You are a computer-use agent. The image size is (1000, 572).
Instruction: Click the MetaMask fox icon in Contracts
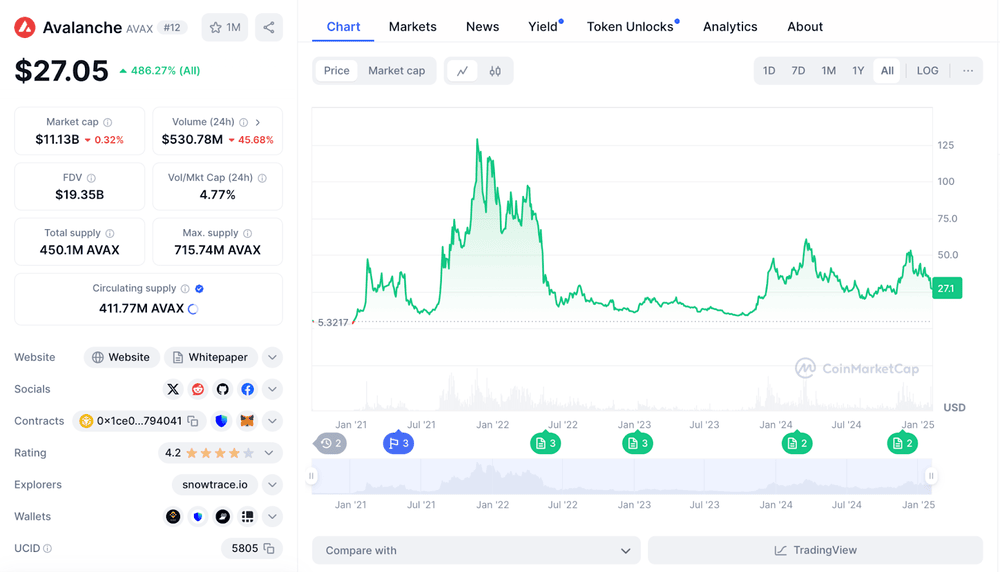click(x=246, y=421)
